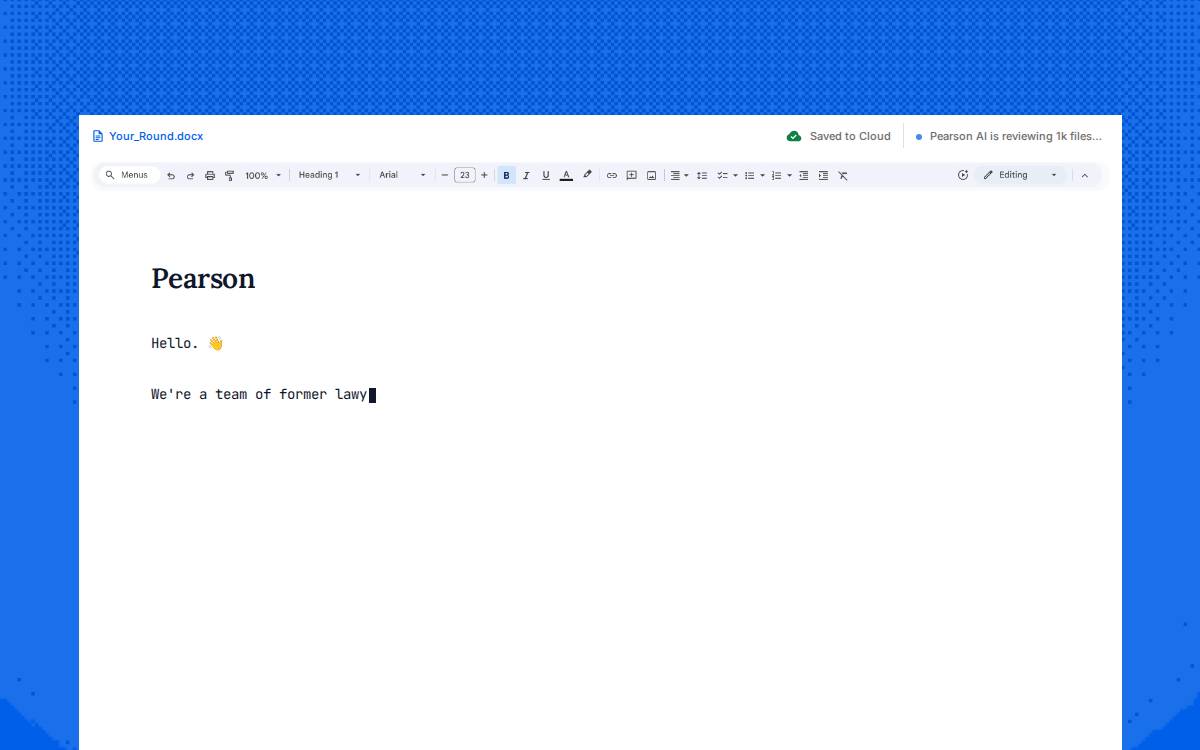Open the text color picker

tap(566, 175)
